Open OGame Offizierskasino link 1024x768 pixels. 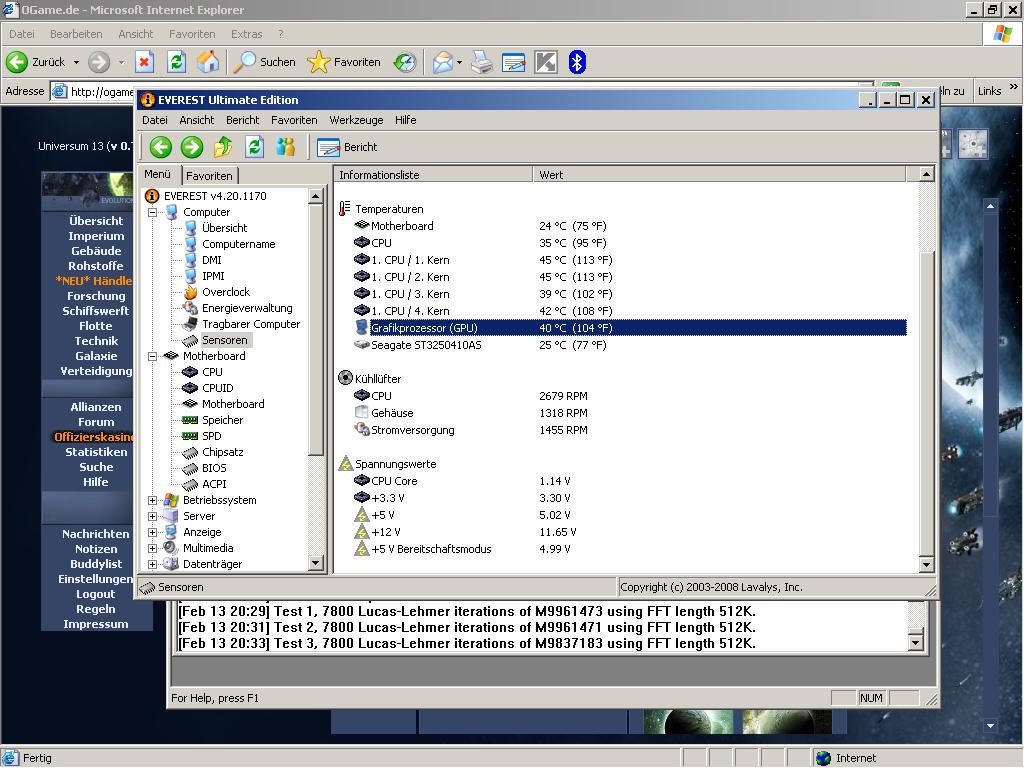(x=93, y=437)
